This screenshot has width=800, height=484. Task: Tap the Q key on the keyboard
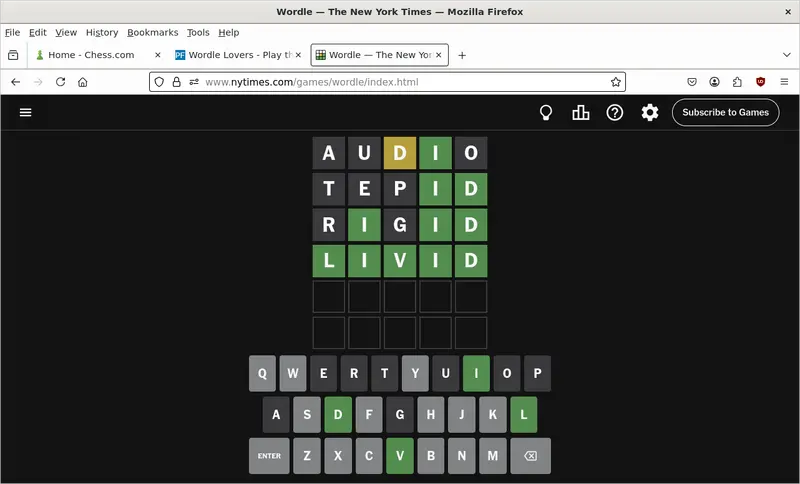point(262,373)
